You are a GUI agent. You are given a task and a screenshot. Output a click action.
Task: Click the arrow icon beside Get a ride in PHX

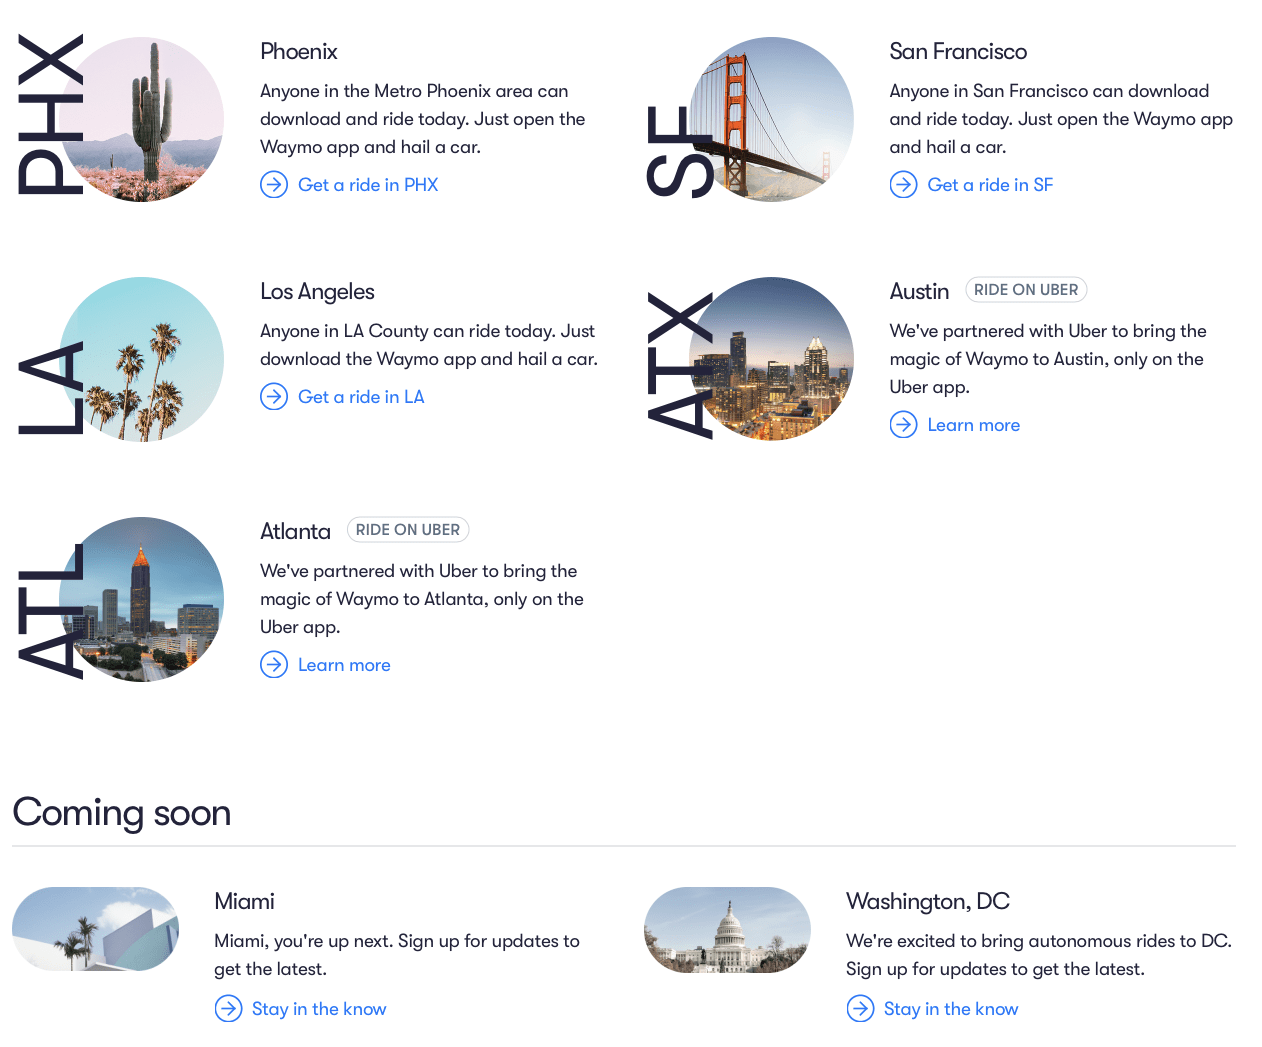click(x=274, y=185)
